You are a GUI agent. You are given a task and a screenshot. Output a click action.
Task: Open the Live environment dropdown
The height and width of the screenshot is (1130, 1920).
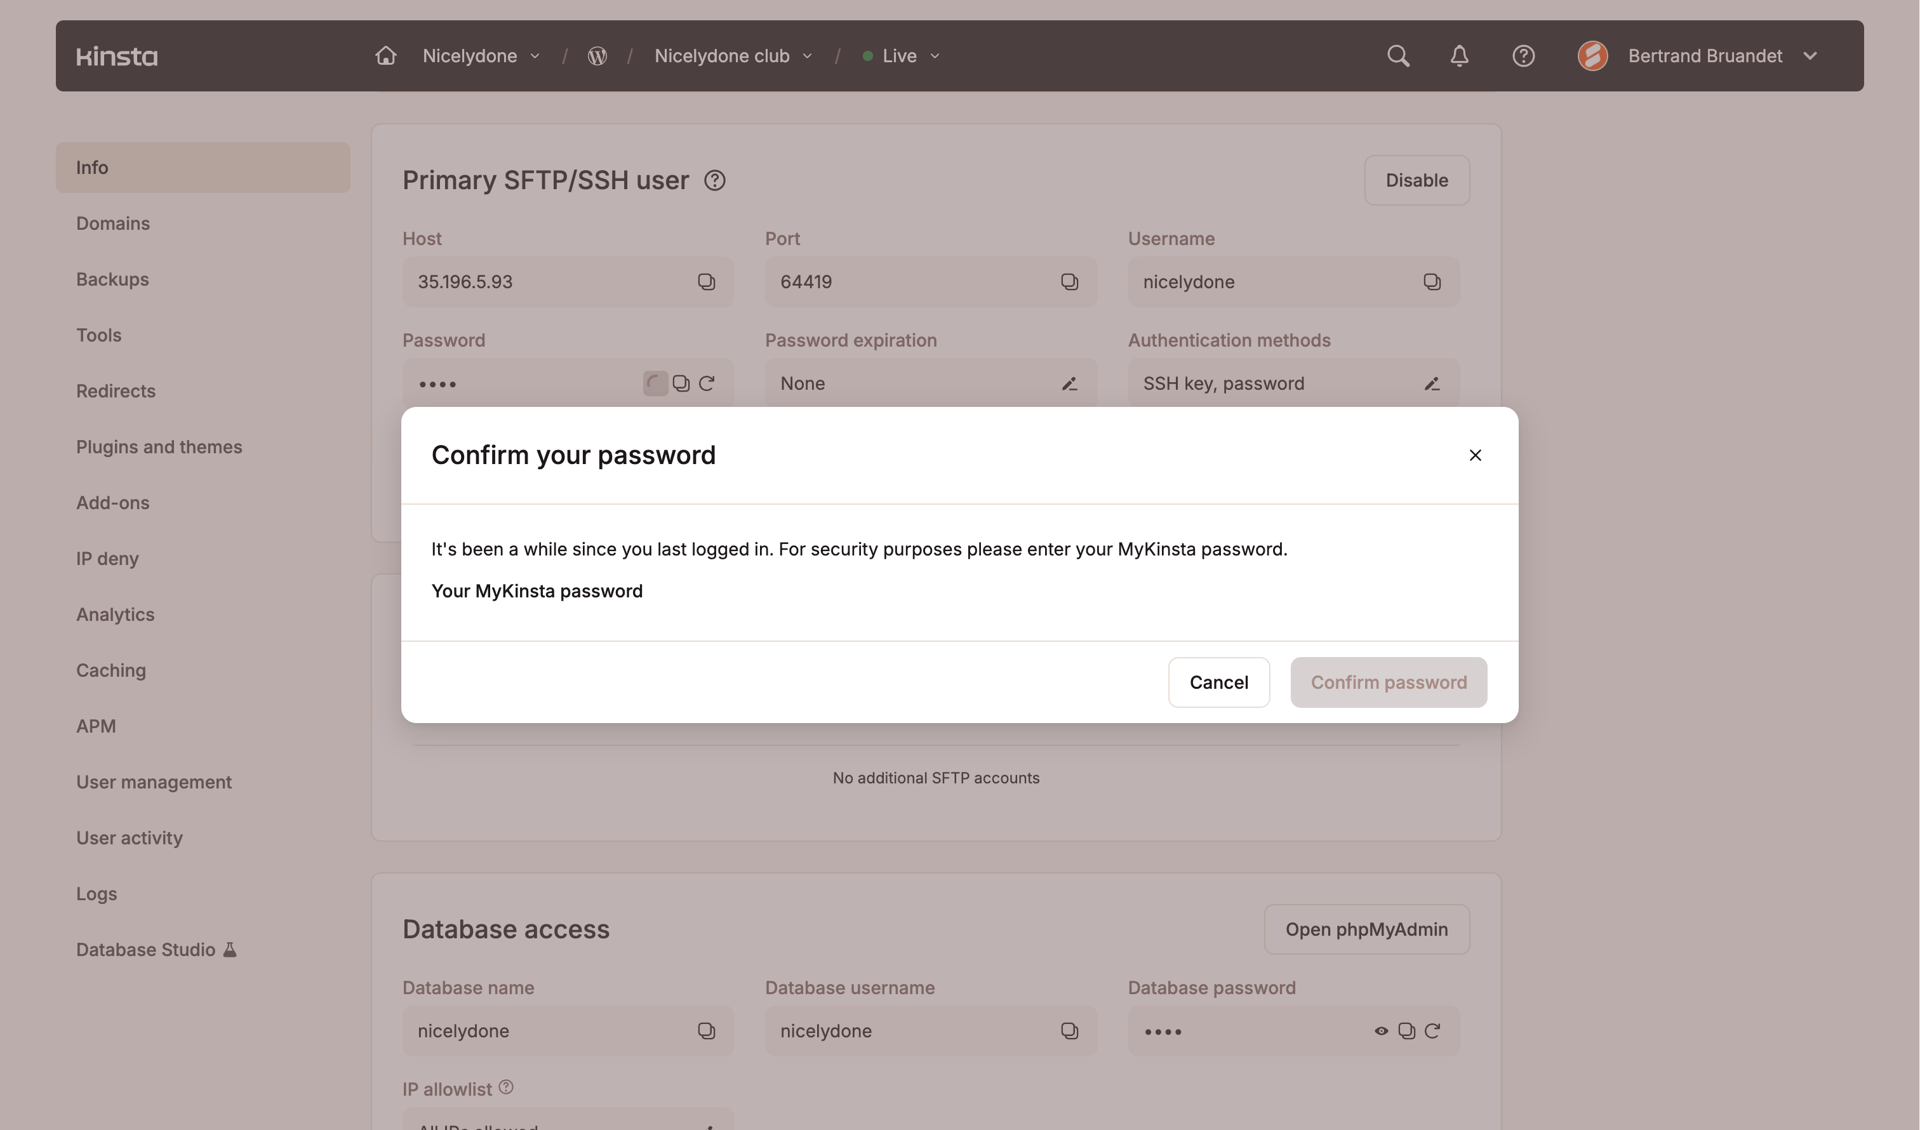click(x=901, y=56)
